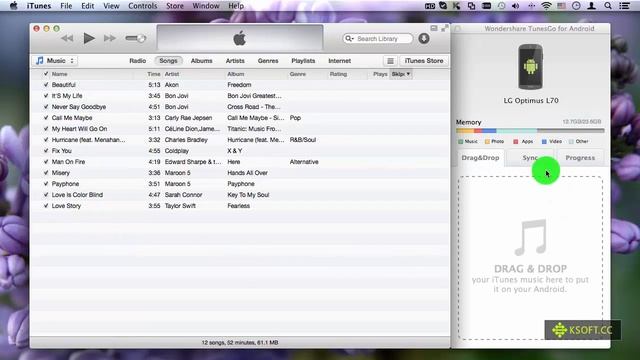
Task: Open the Notification Center icon
Action: (624, 6)
